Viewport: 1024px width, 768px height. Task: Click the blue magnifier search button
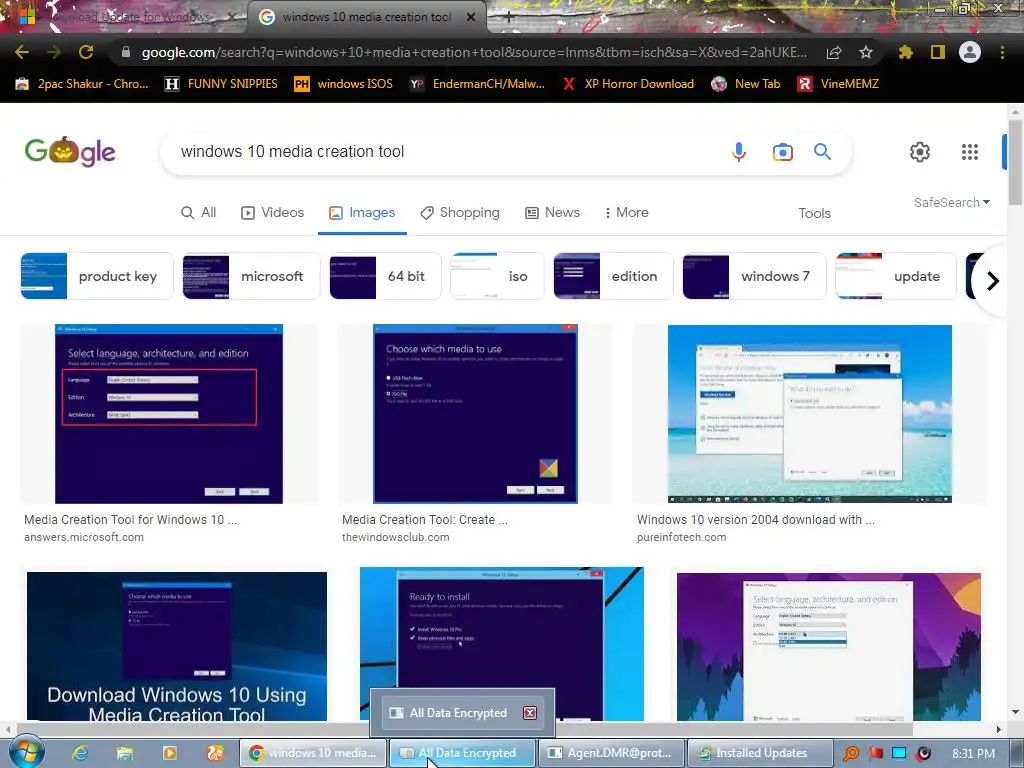point(822,152)
